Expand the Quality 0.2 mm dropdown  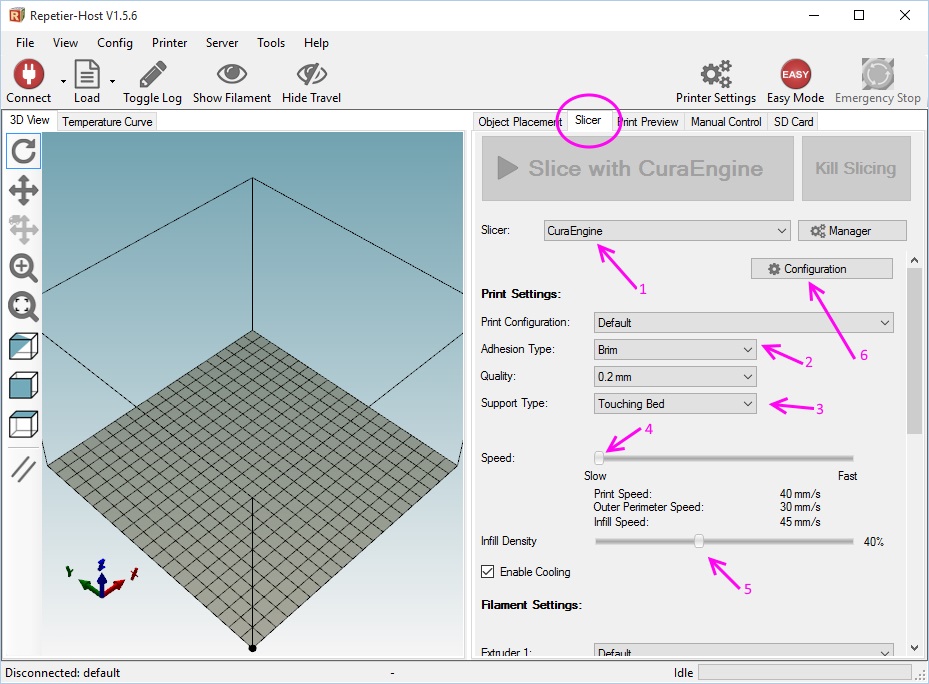click(x=675, y=376)
